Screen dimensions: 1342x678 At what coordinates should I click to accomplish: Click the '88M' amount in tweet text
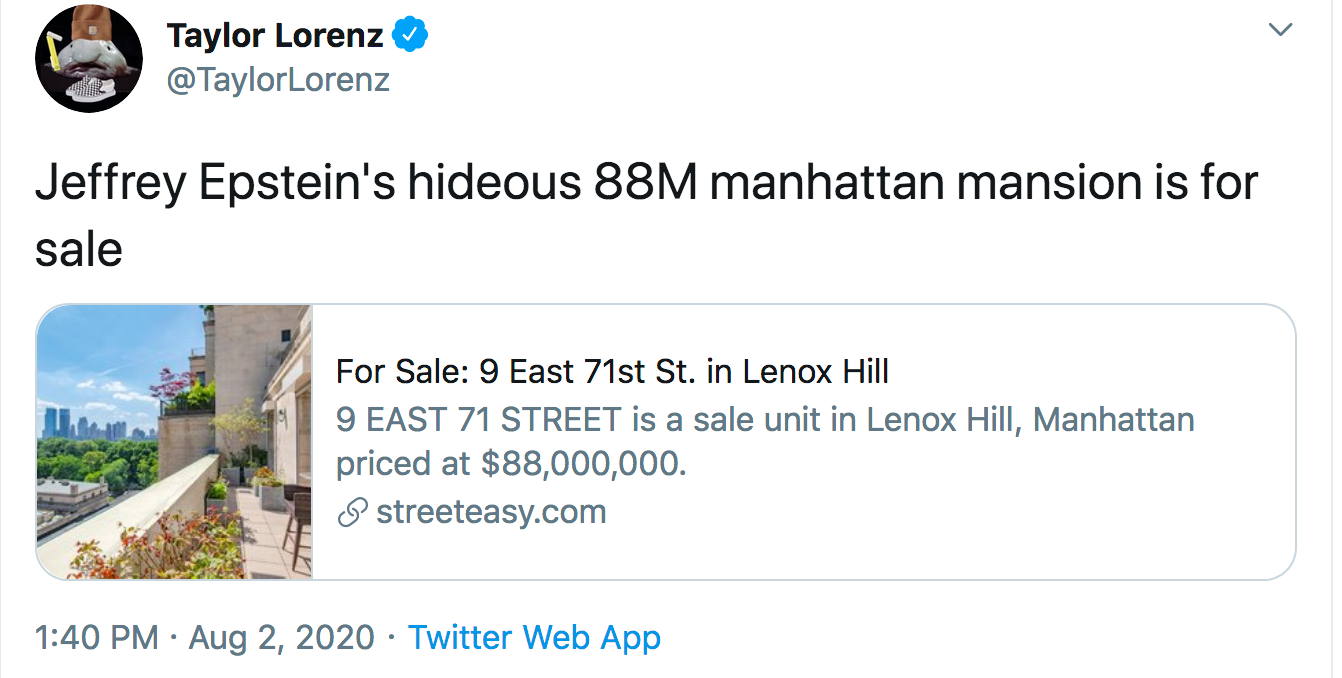(645, 184)
